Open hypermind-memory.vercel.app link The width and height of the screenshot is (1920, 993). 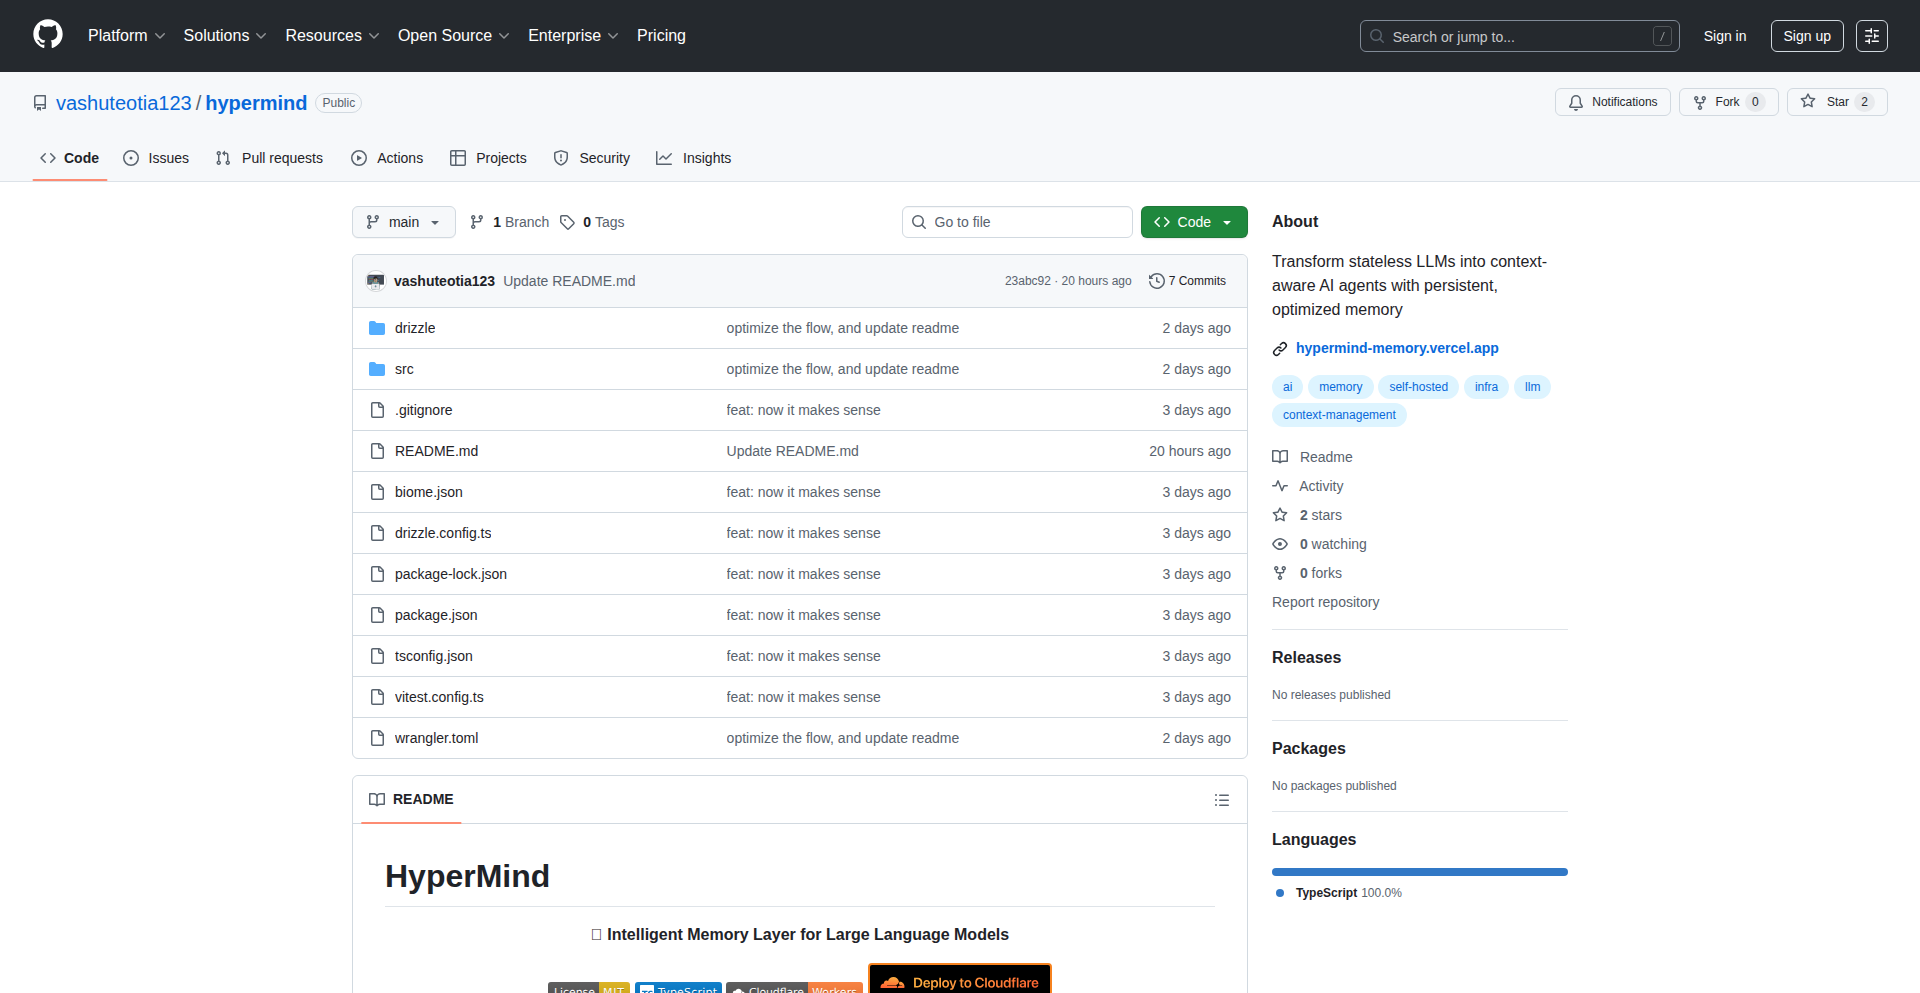click(x=1396, y=348)
